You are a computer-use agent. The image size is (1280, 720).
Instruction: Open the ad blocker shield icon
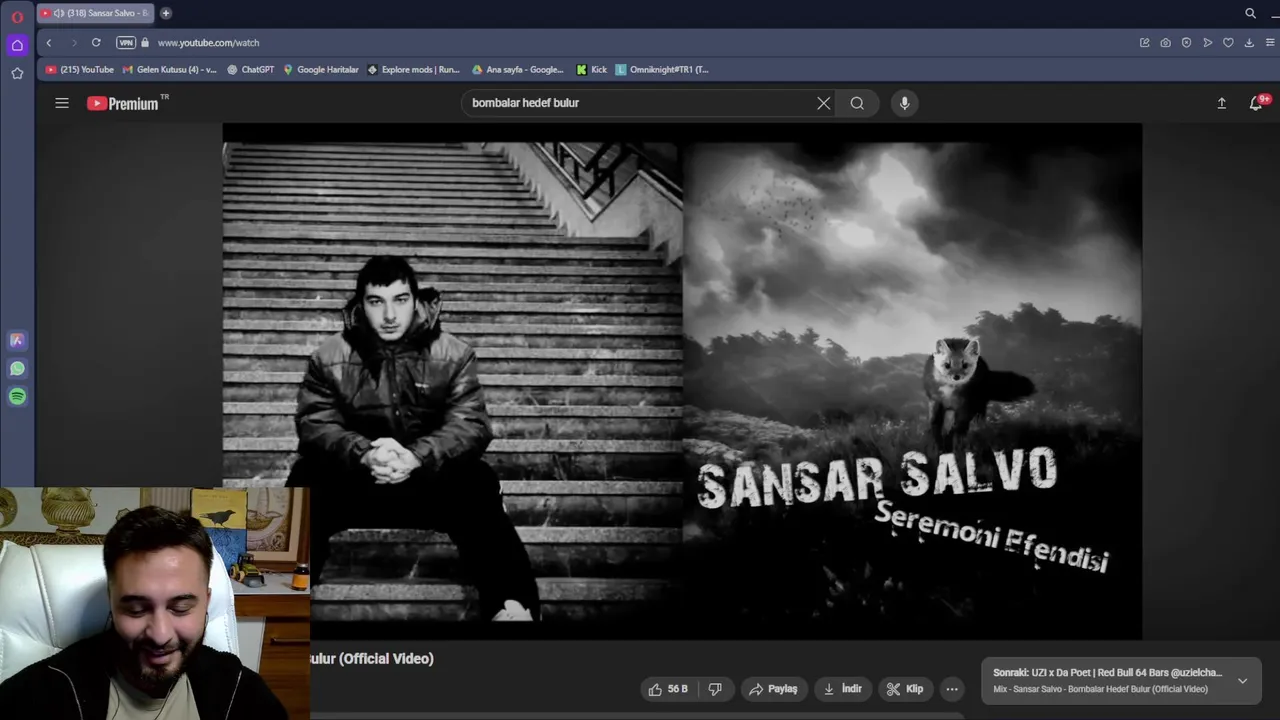pyautogui.click(x=1187, y=43)
